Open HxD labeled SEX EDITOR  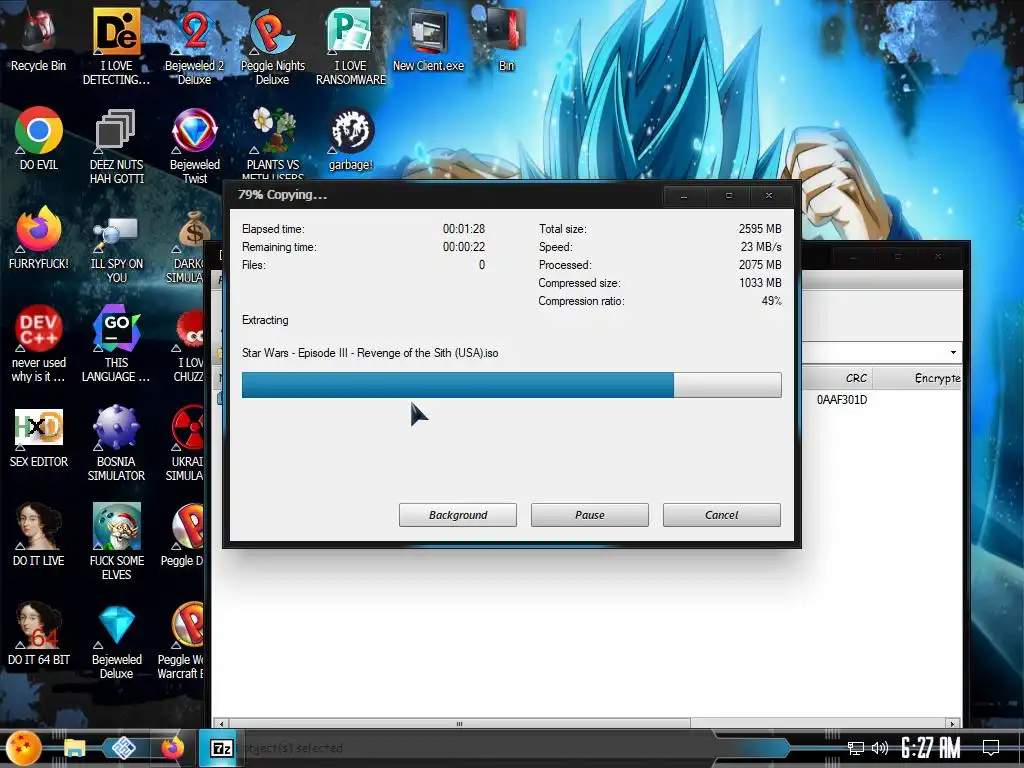(39, 436)
